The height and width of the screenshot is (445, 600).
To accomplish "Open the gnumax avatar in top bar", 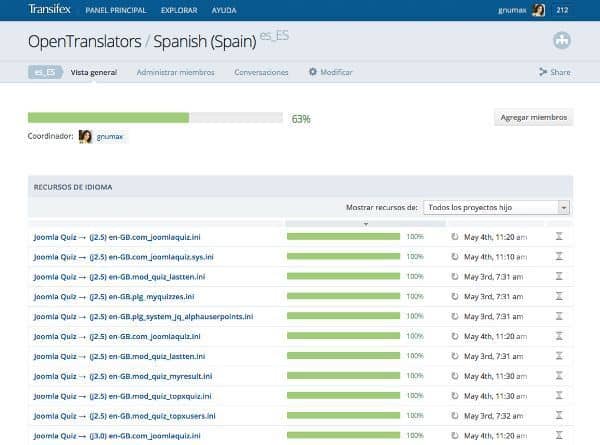I will pyautogui.click(x=539, y=10).
